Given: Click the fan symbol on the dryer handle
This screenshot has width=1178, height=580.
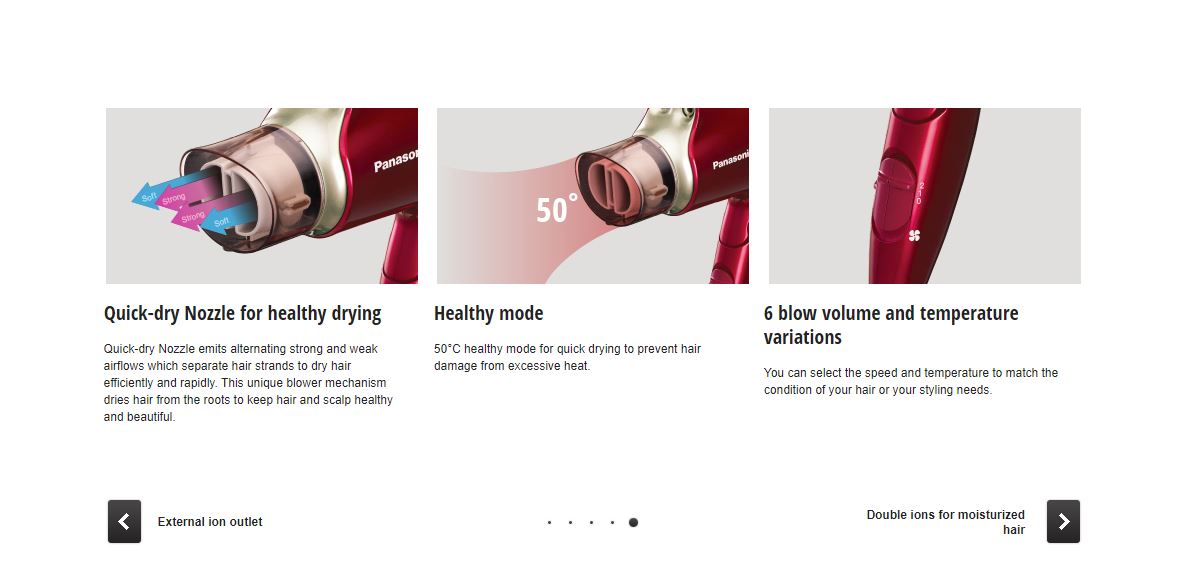Looking at the screenshot, I should point(914,236).
